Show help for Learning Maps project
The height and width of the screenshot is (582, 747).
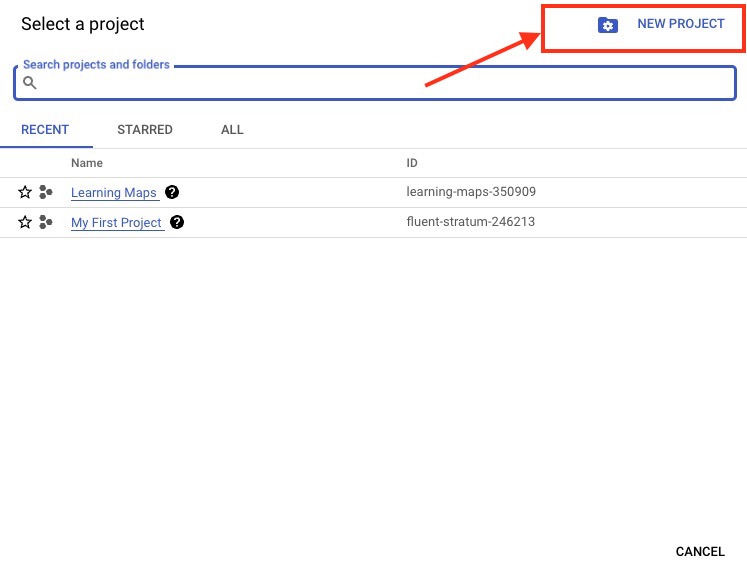point(172,192)
